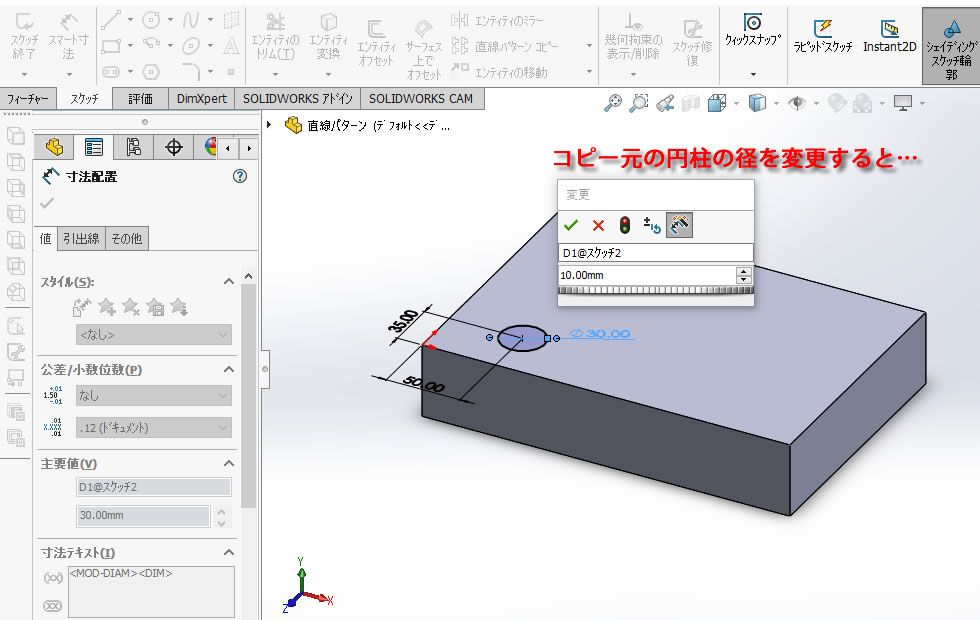Open the .12 (ドキュメント) precision dropdown
The width and height of the screenshot is (980, 620).
coord(154,428)
